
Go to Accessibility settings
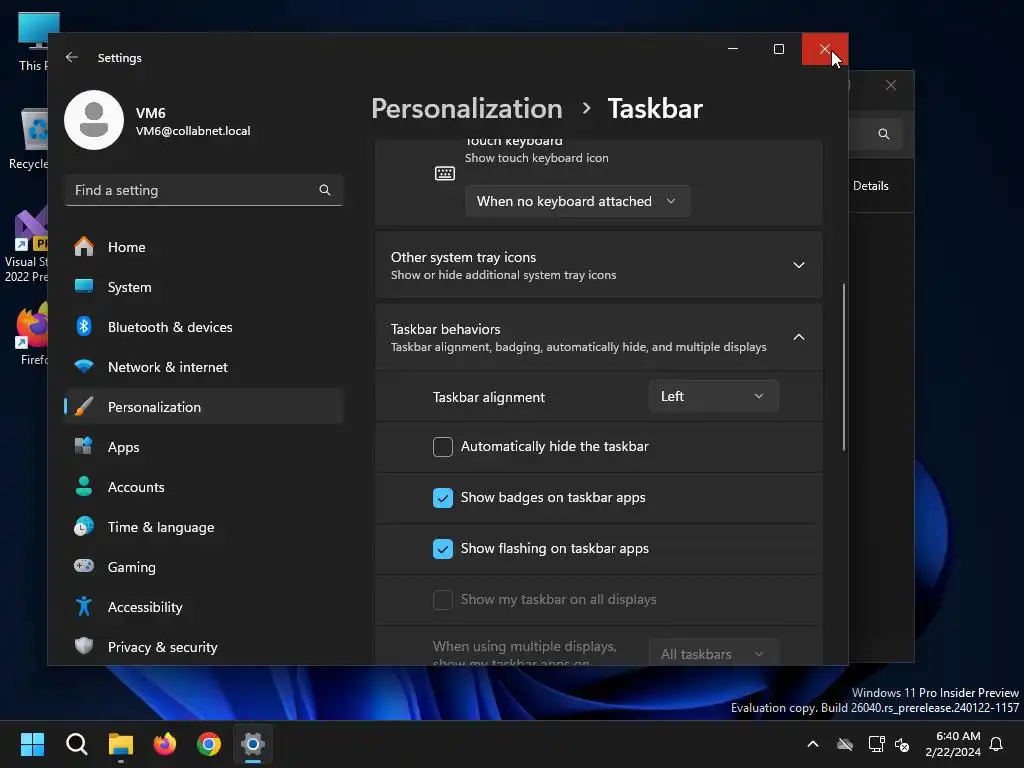[x=203, y=607]
